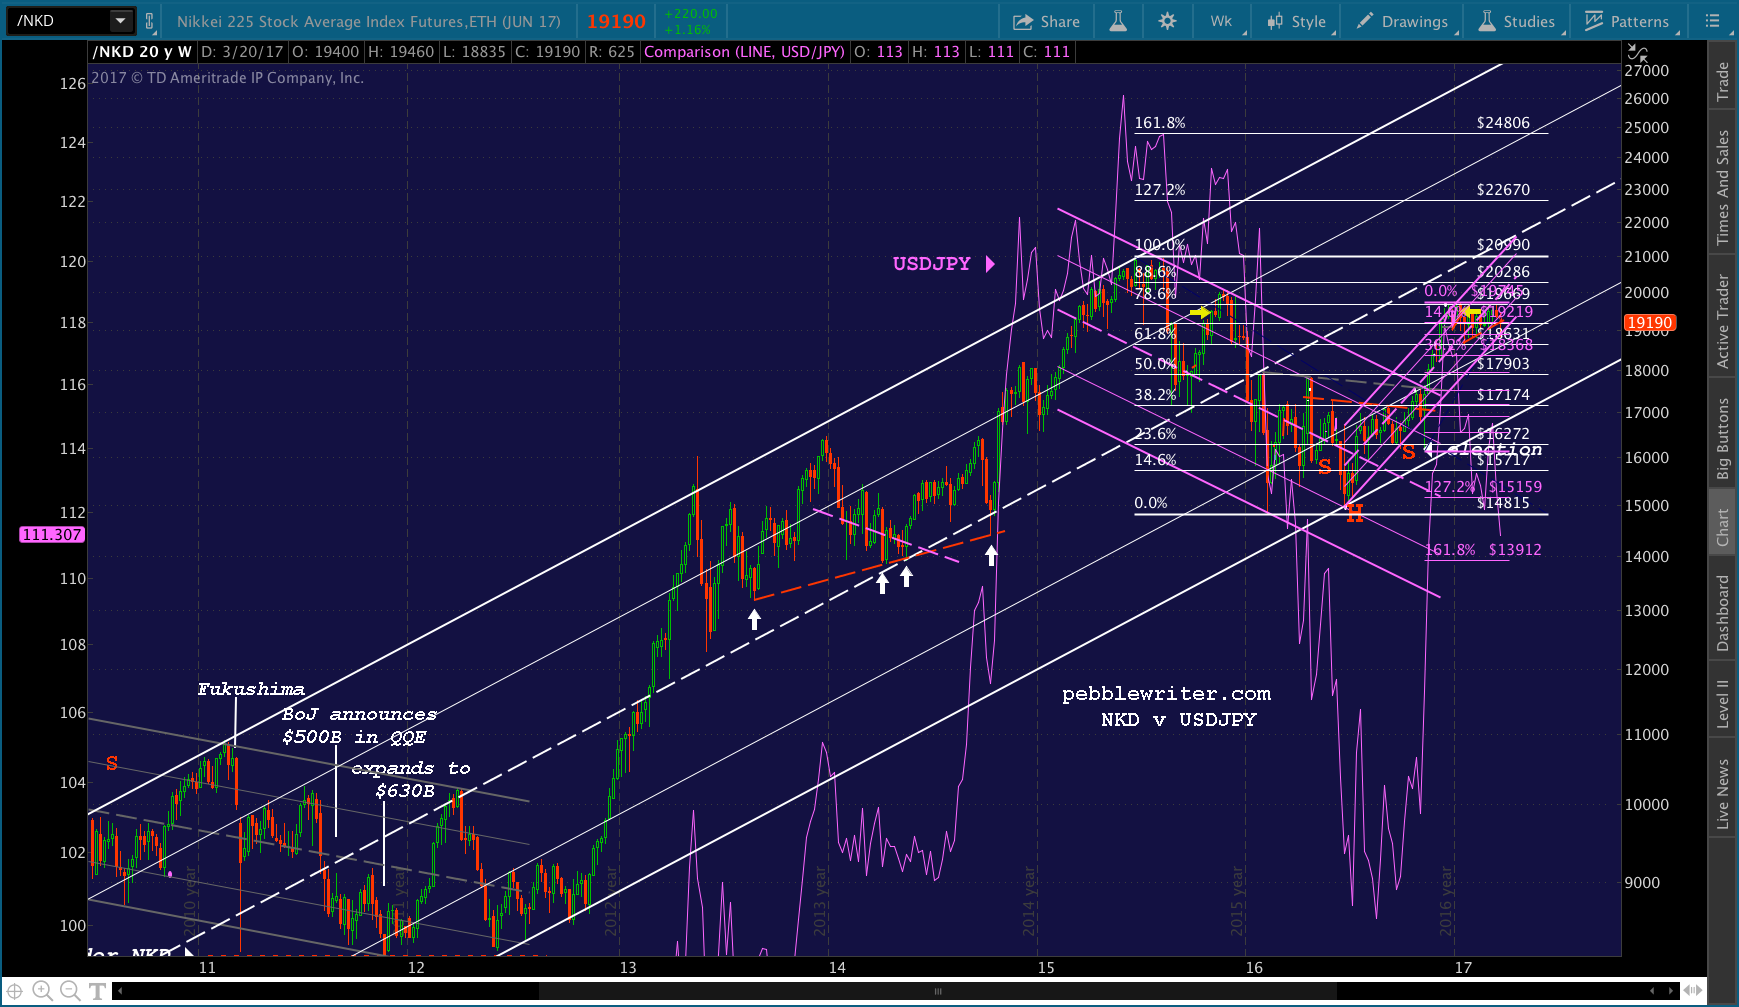Open the Drawings menu

[x=1402, y=21]
